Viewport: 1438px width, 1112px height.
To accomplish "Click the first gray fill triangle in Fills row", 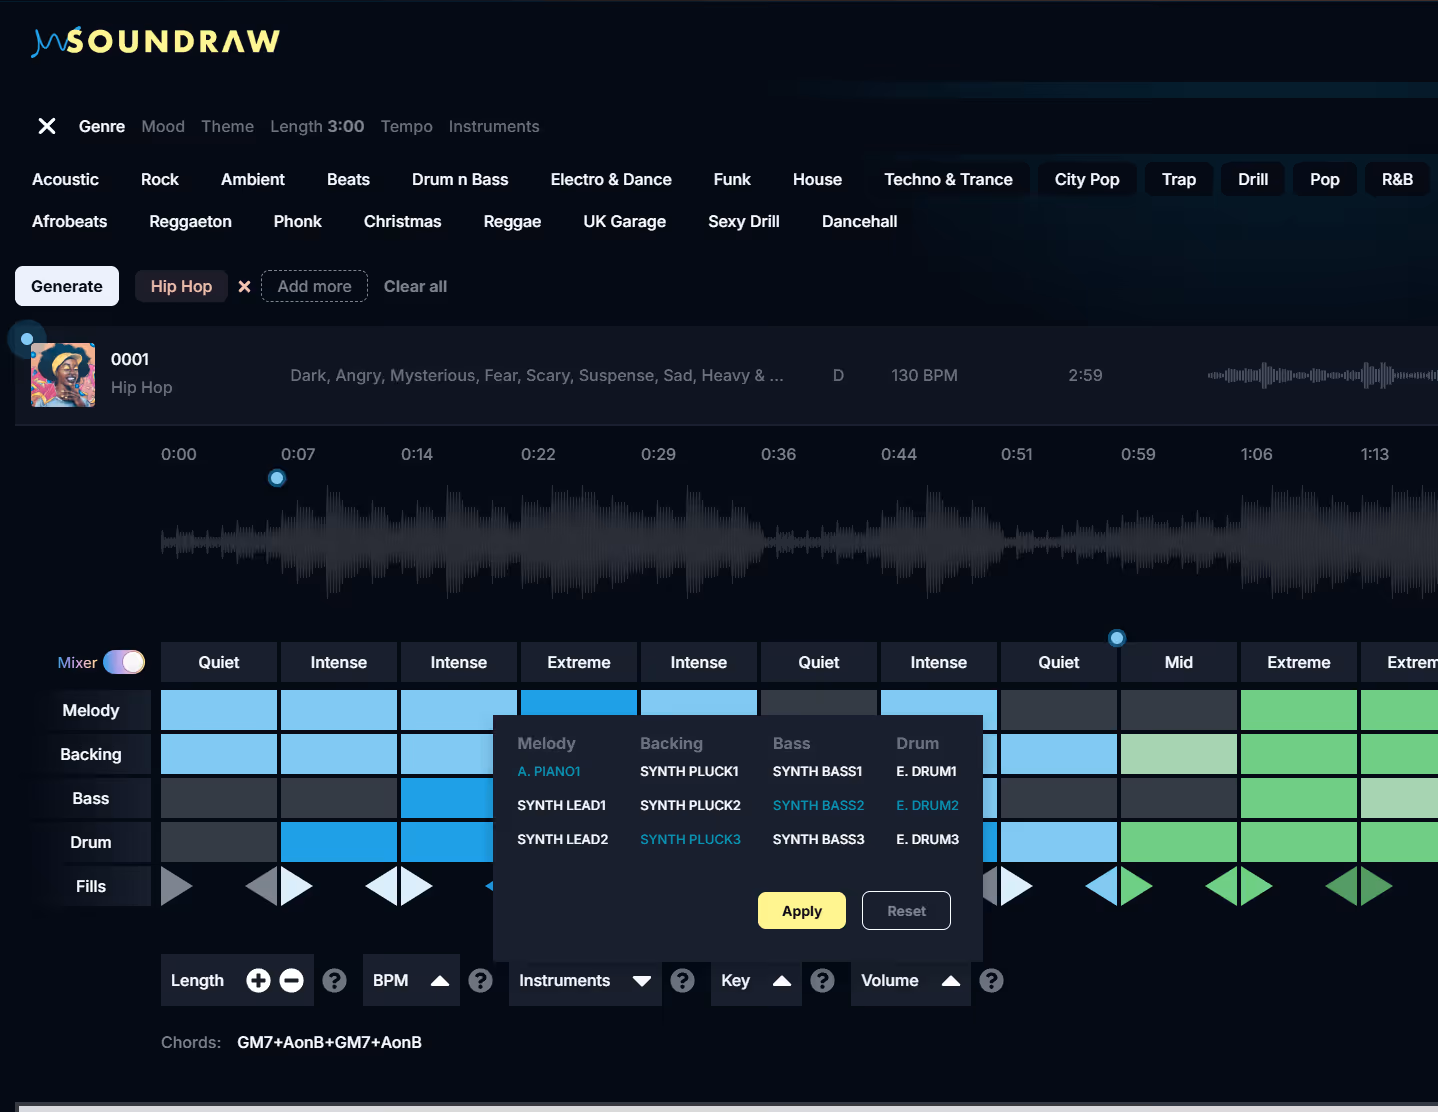I will [x=175, y=886].
